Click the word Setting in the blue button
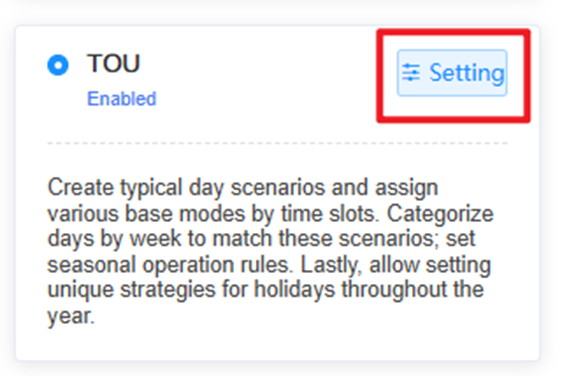The height and width of the screenshot is (376, 569). (x=467, y=73)
